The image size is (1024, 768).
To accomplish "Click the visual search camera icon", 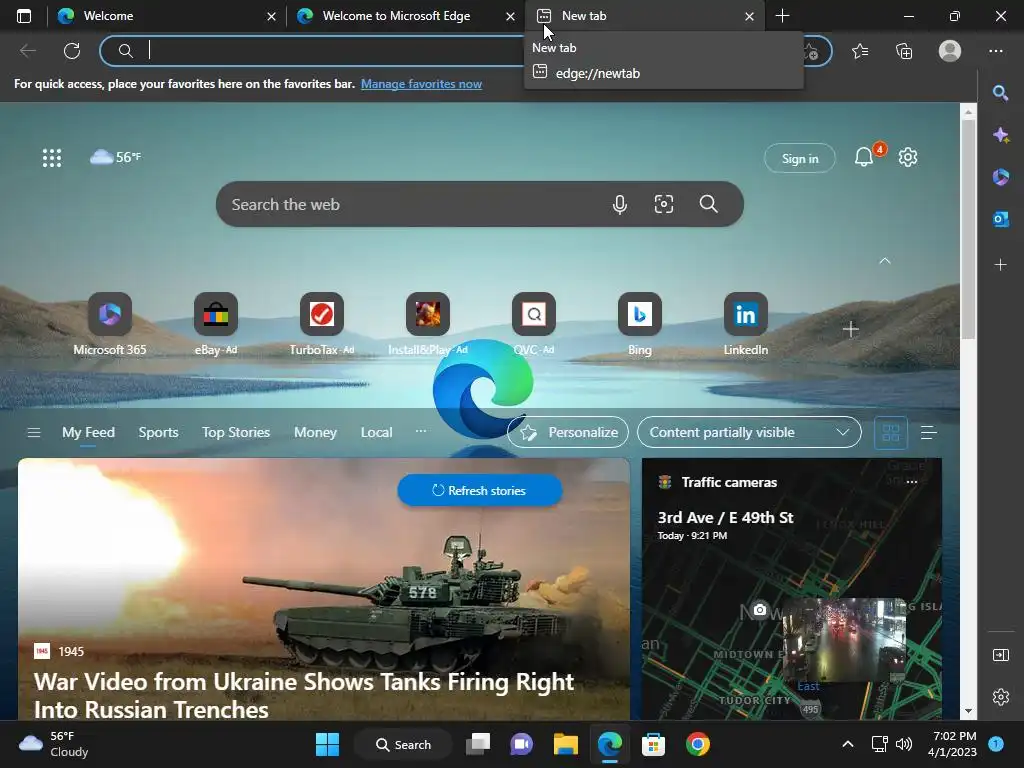I will (x=664, y=204).
